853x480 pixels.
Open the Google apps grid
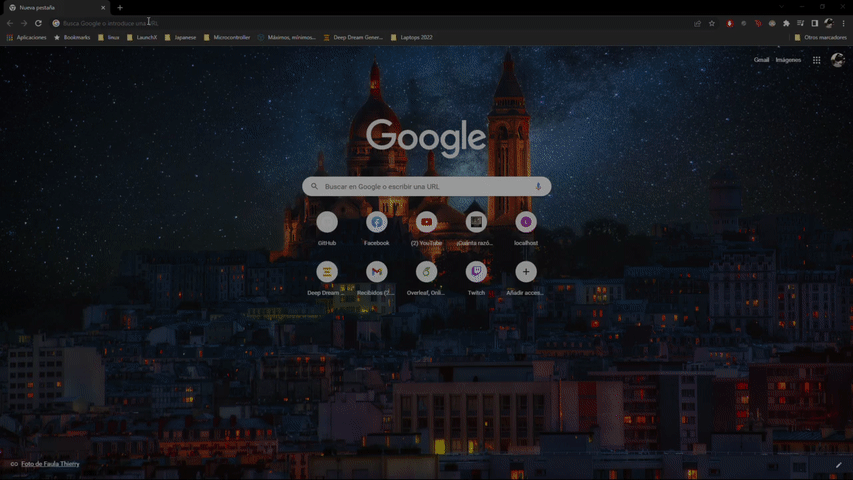[817, 60]
